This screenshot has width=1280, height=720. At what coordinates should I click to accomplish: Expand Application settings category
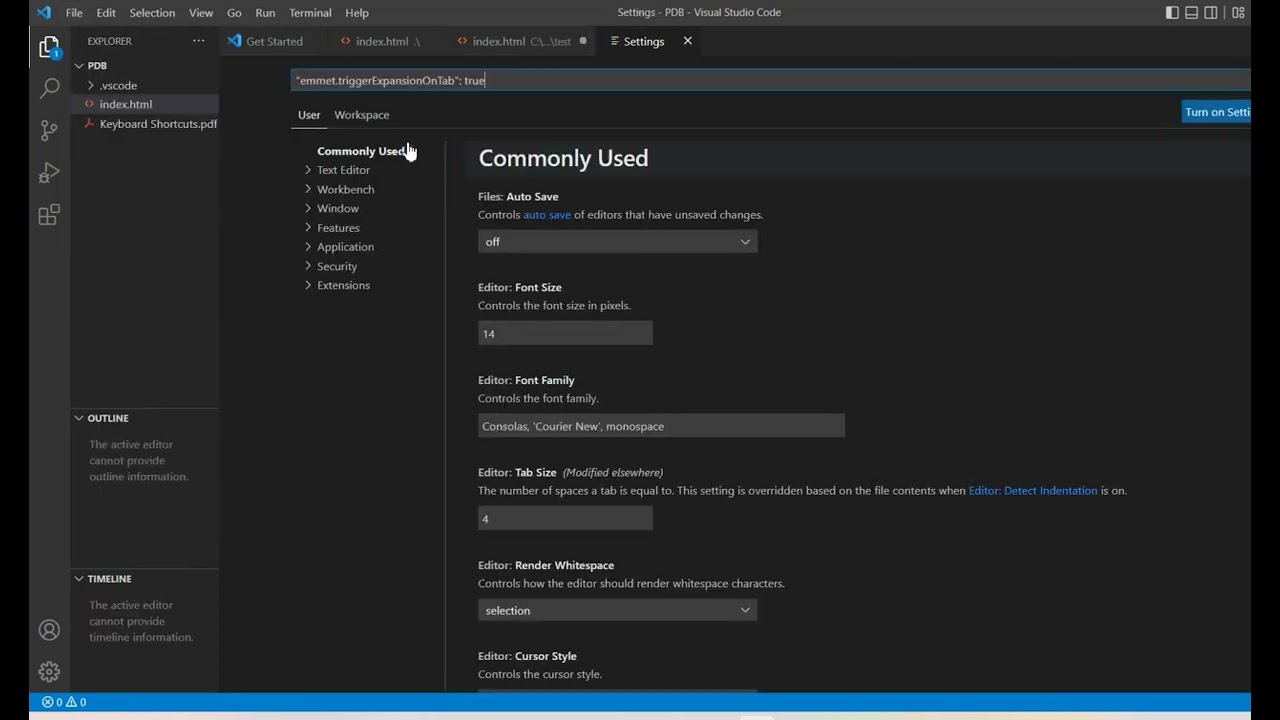(345, 247)
